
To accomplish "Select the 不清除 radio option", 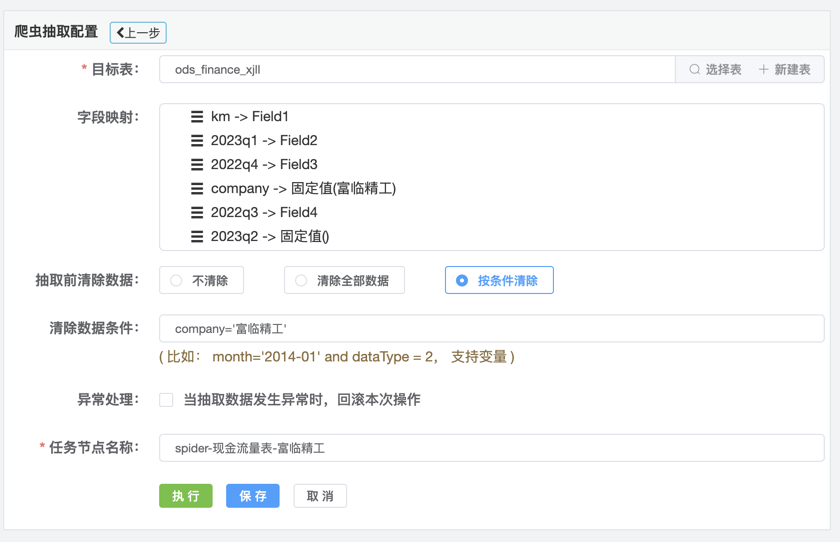I will [x=177, y=281].
